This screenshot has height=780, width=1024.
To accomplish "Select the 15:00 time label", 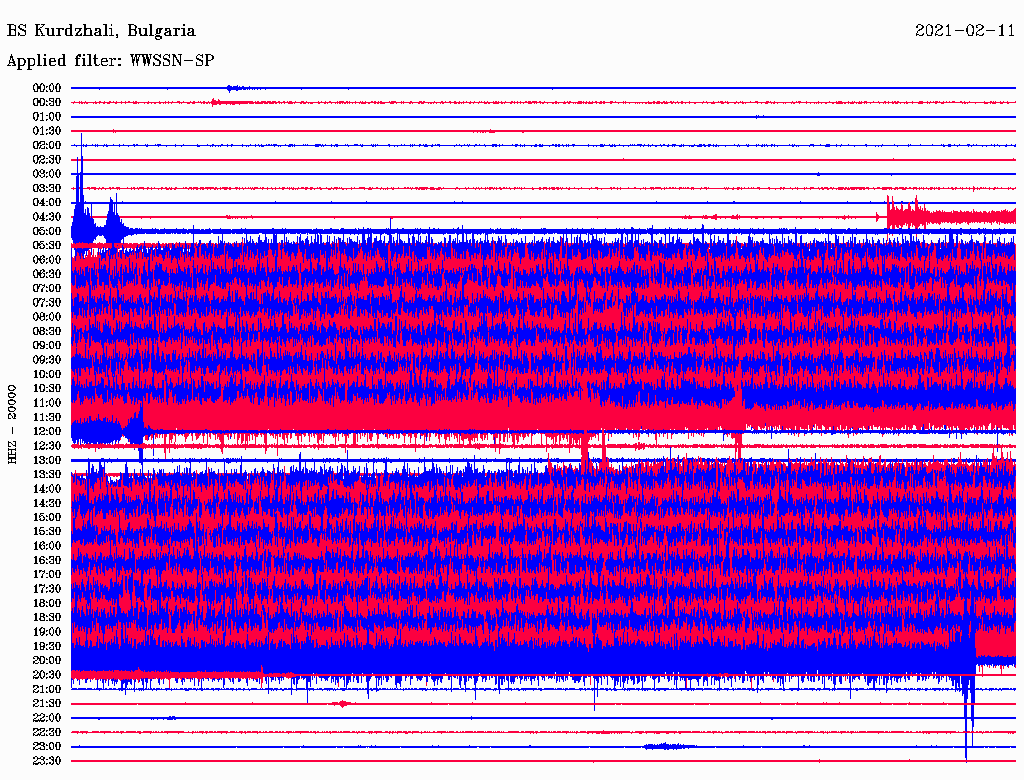I will (x=47, y=517).
